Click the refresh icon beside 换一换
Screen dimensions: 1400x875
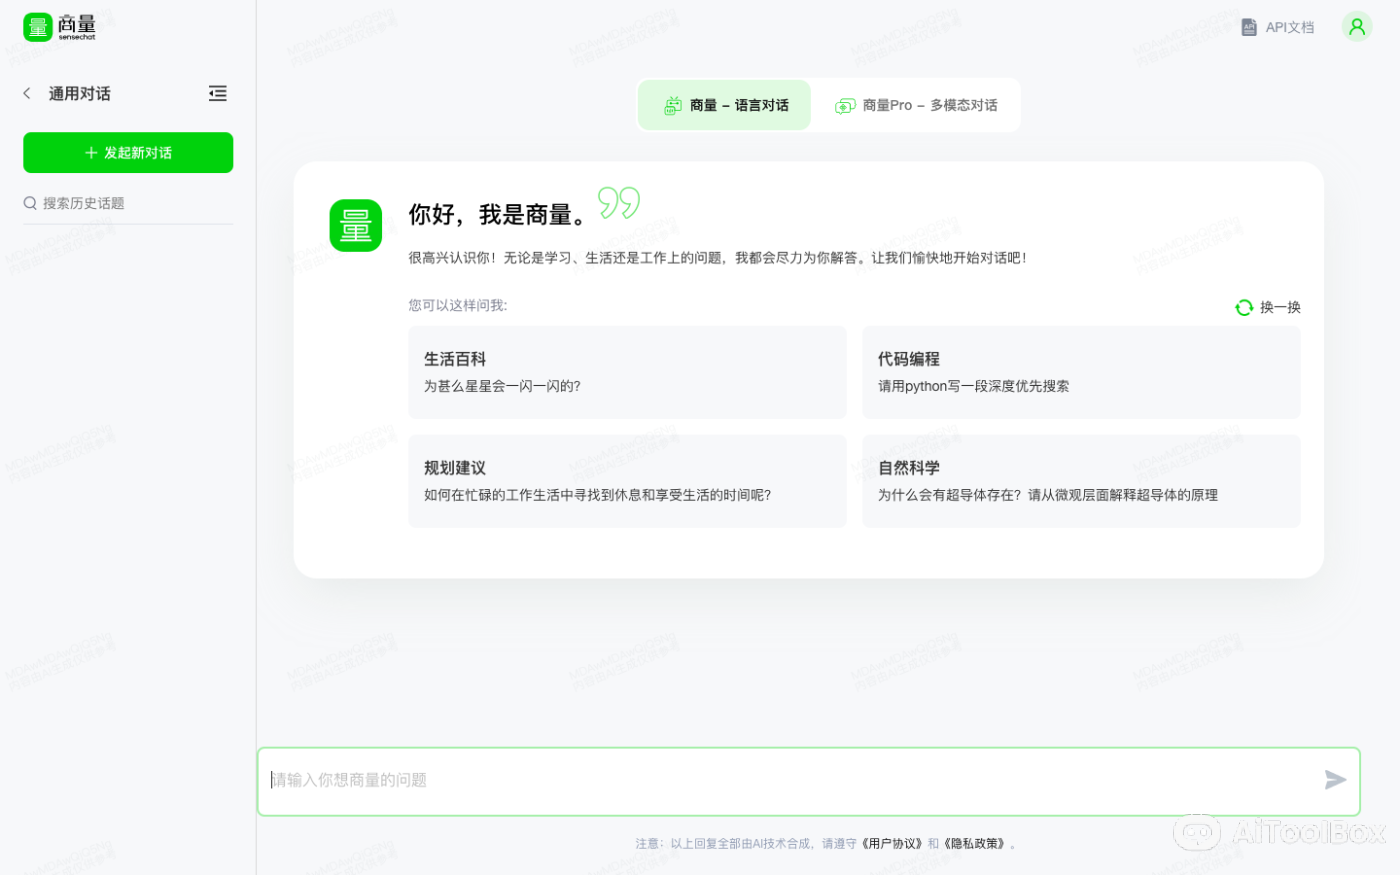1244,307
